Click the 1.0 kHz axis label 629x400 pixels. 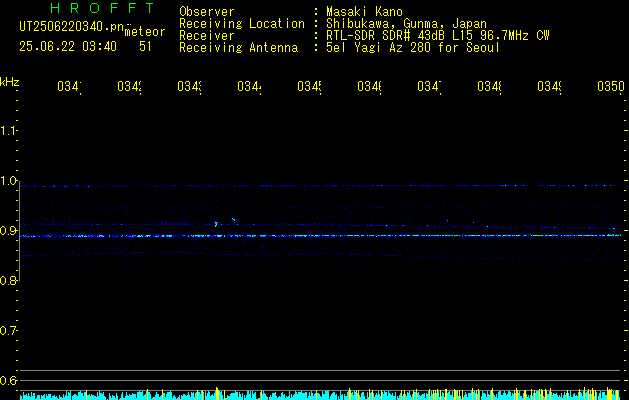pyautogui.click(x=8, y=181)
